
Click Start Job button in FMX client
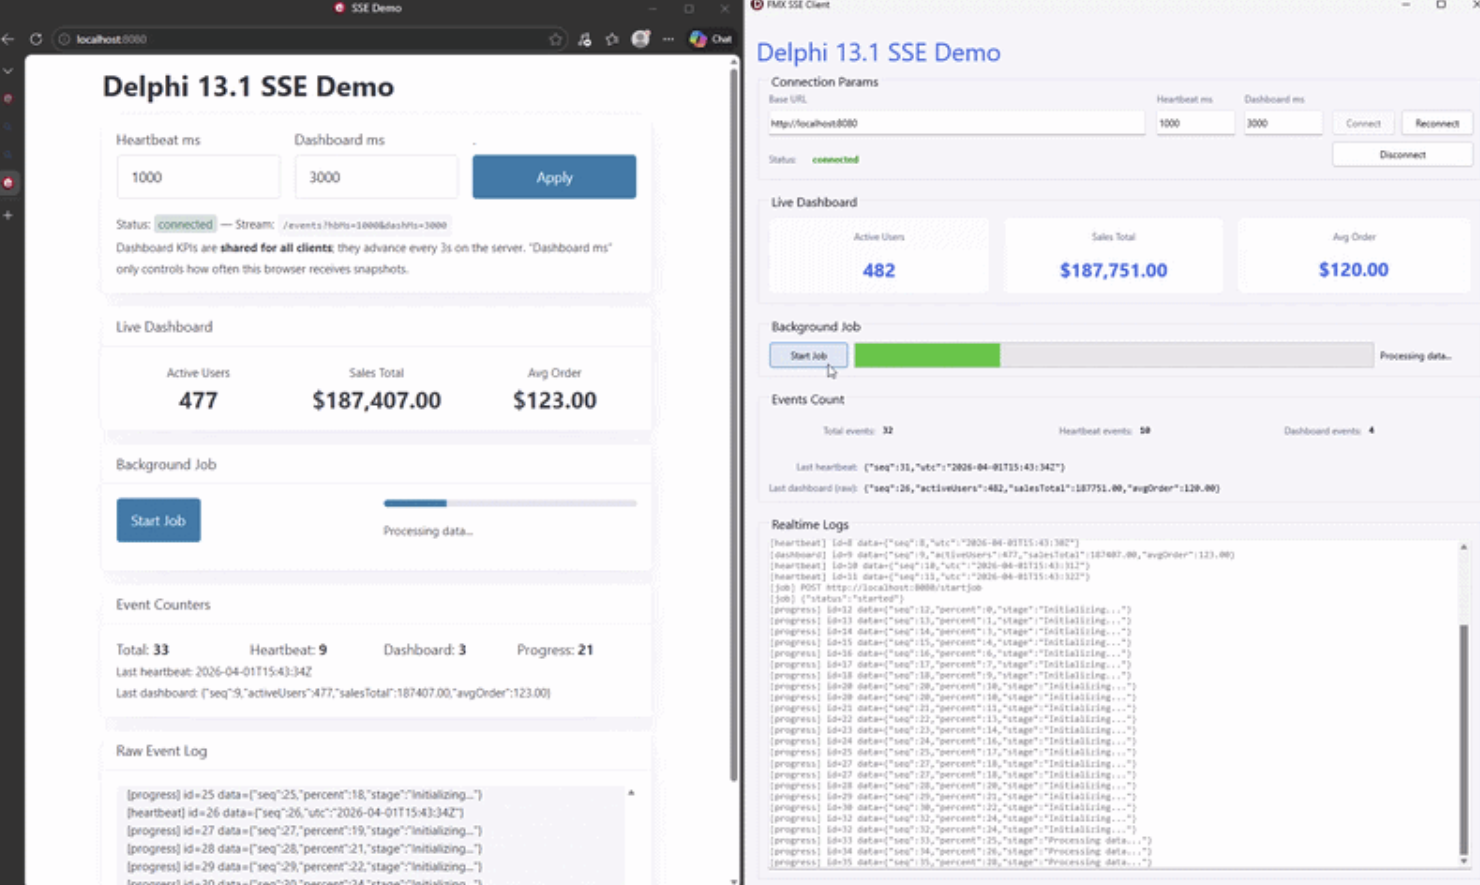[808, 355]
